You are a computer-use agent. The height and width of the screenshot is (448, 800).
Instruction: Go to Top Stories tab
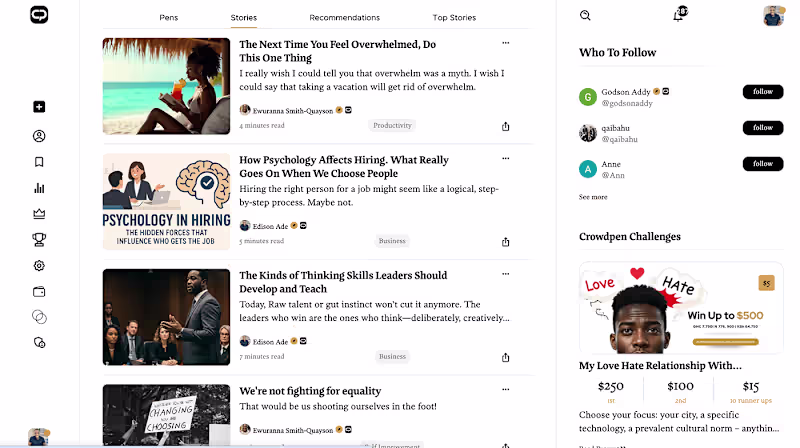[x=454, y=17]
